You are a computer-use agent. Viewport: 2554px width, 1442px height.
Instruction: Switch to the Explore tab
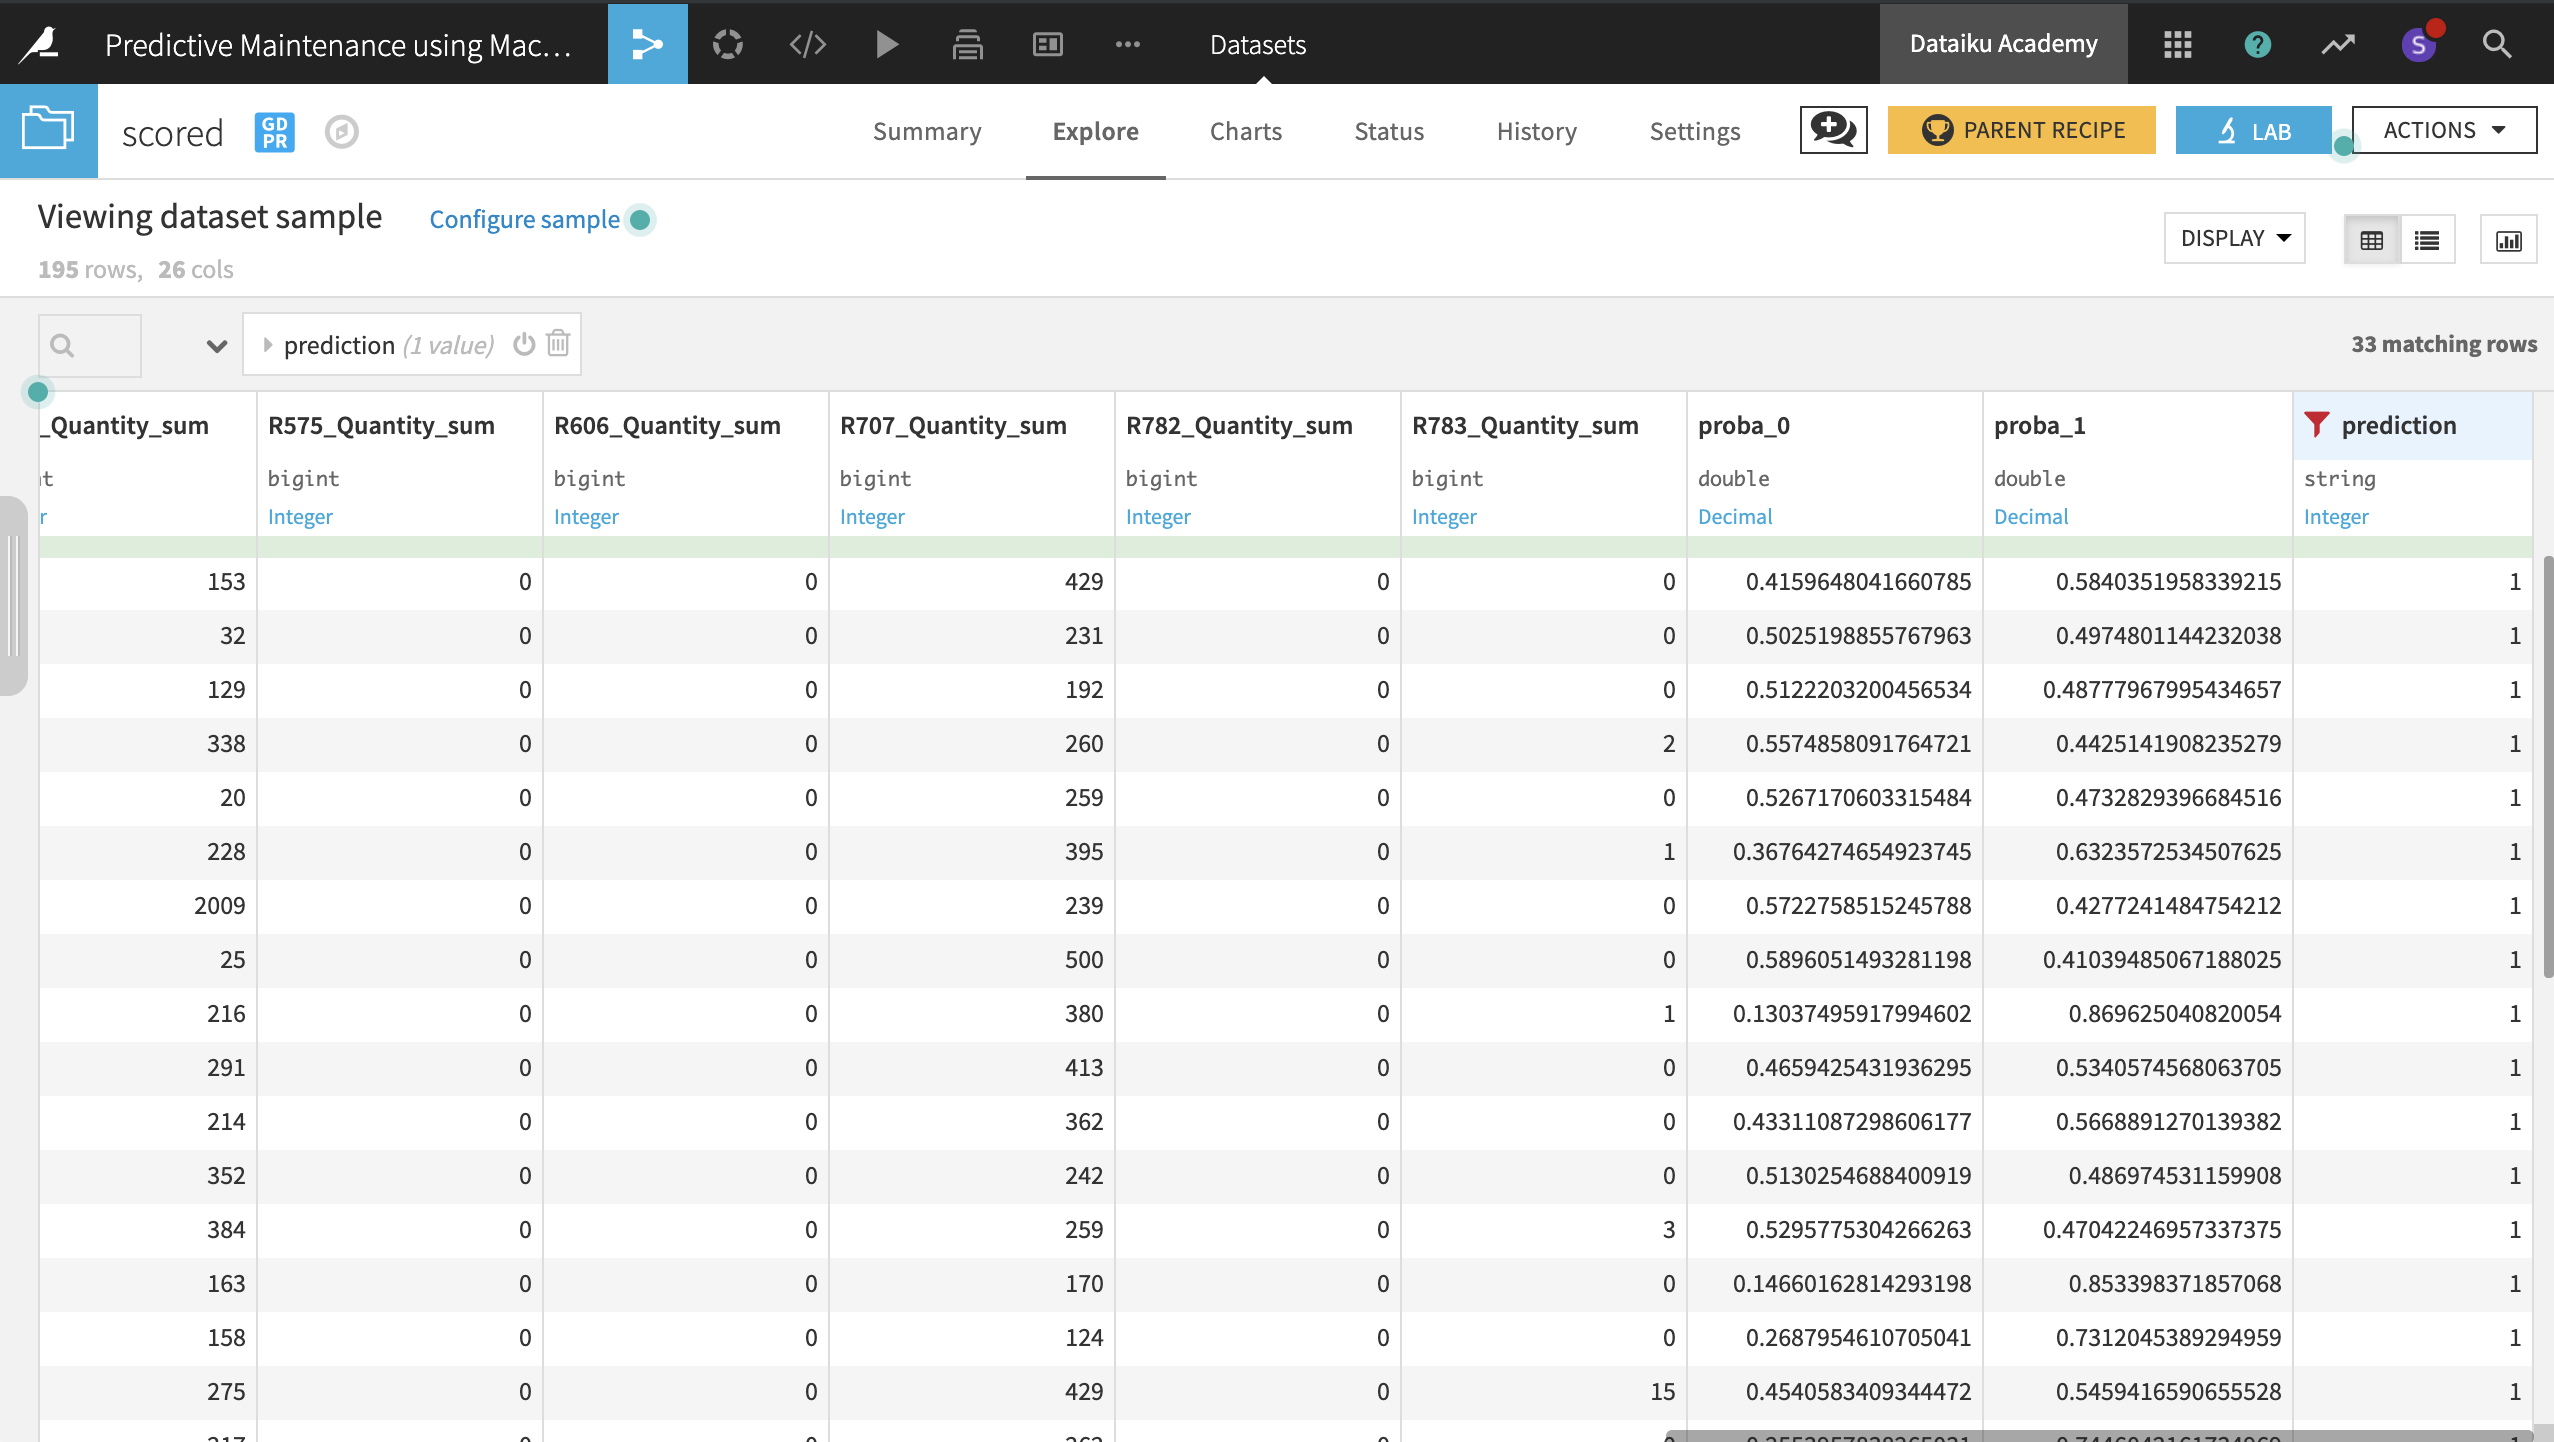point(1095,131)
